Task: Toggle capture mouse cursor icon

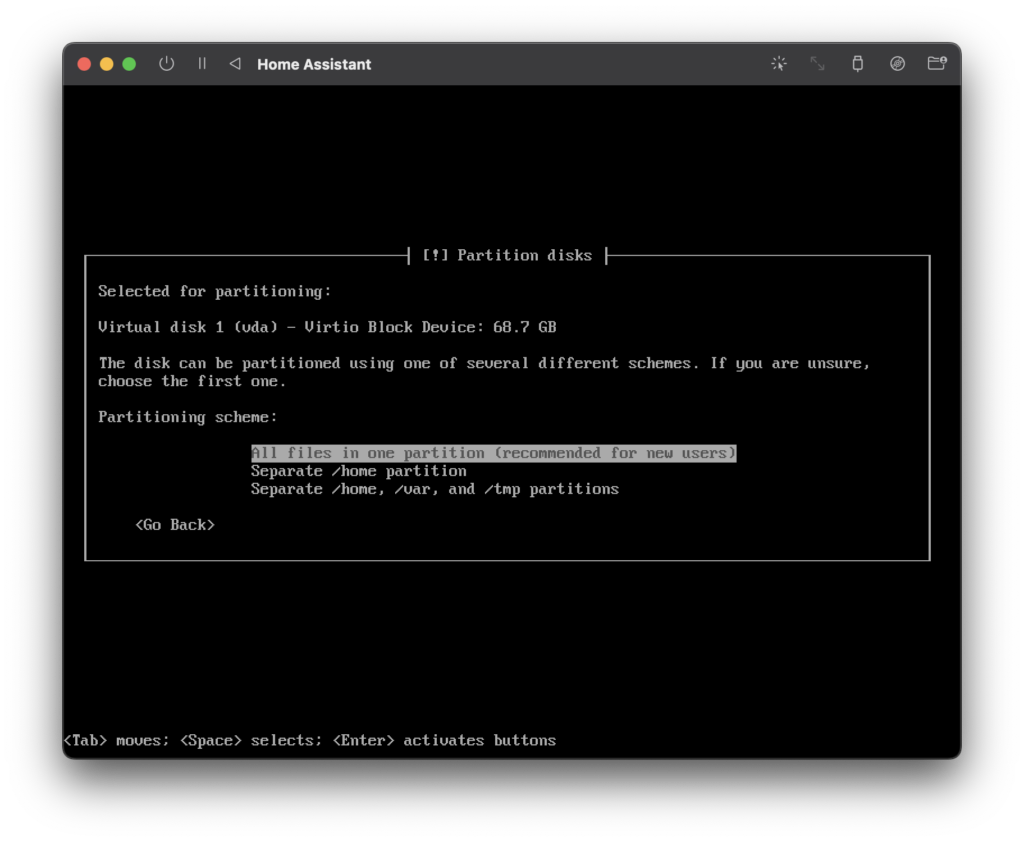Action: point(778,64)
